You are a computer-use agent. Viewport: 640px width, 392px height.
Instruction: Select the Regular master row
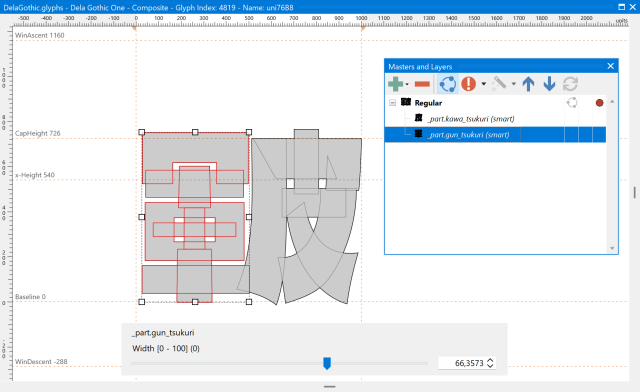pos(495,102)
